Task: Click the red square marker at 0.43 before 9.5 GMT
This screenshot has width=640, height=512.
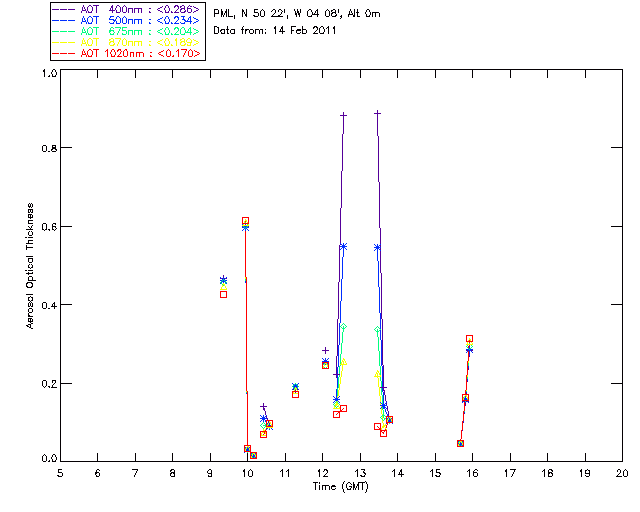Action: point(223,294)
